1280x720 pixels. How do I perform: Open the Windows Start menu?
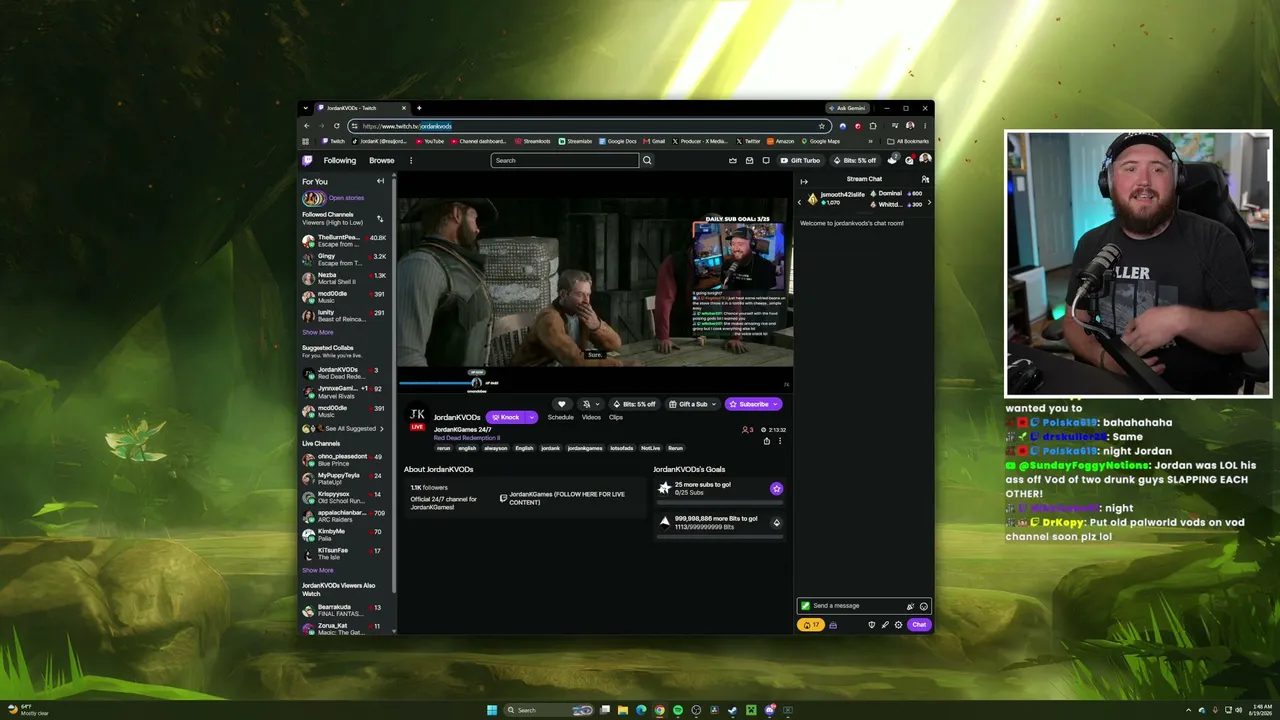pyautogui.click(x=492, y=710)
